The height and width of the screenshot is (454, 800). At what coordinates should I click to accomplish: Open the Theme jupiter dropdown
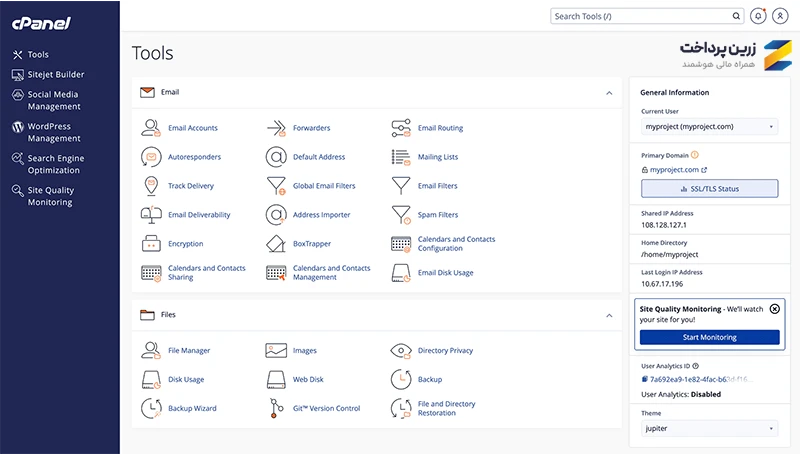point(710,428)
